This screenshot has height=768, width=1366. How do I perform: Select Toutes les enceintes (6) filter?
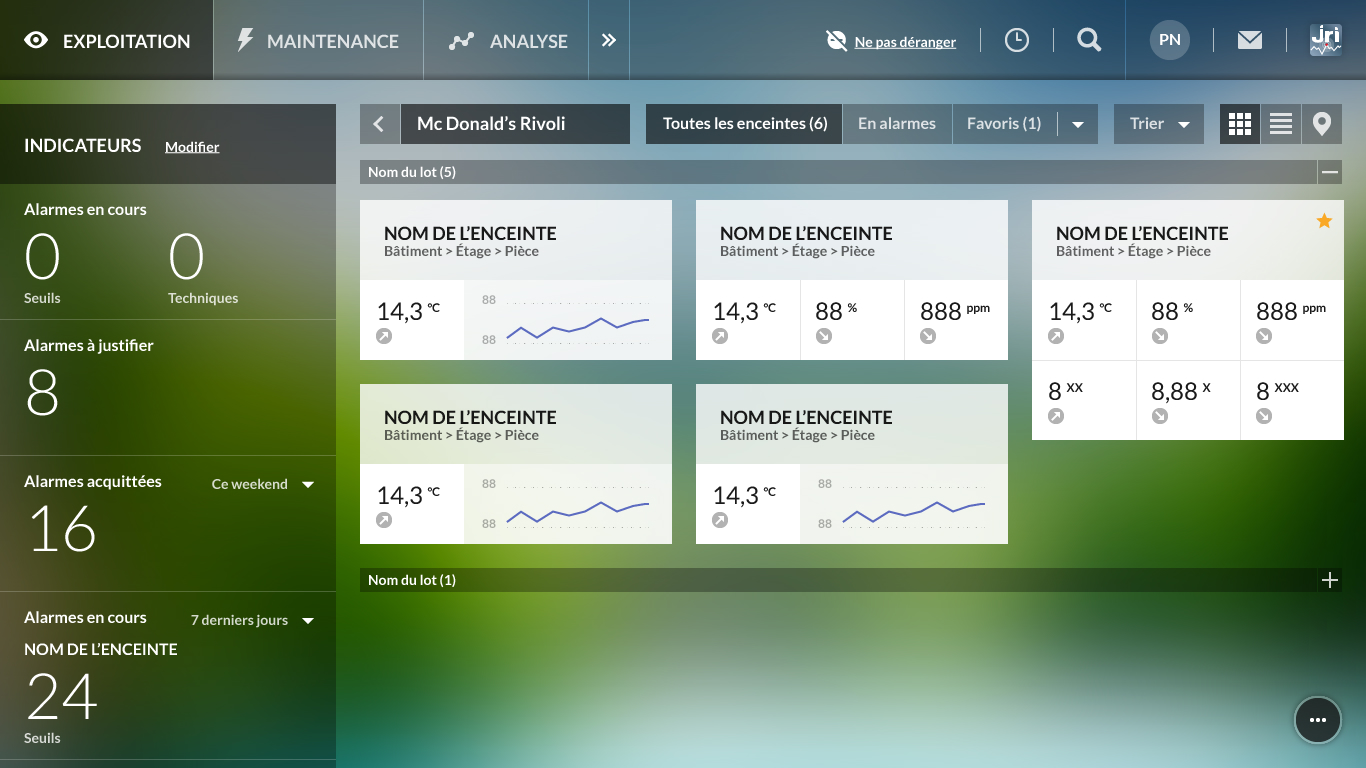(745, 124)
